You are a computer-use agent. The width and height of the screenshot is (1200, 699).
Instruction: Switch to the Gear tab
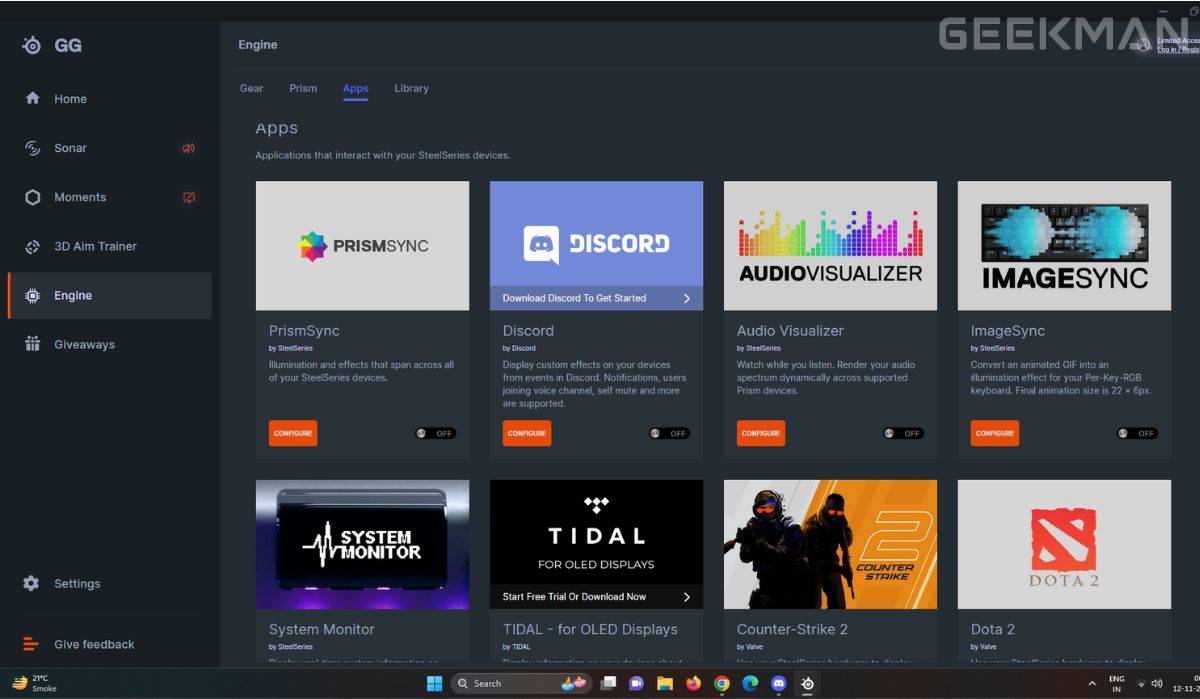[x=252, y=88]
